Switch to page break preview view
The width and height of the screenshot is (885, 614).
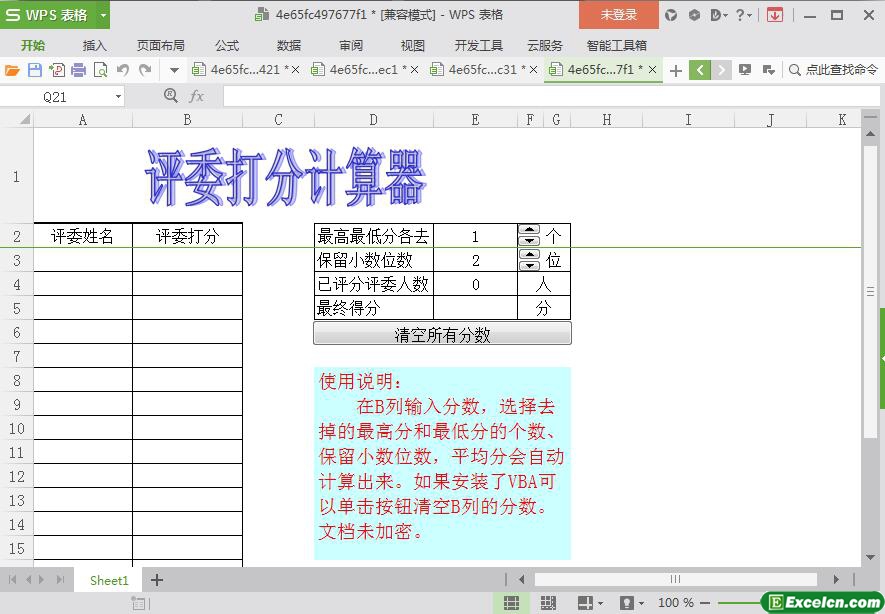pos(548,603)
